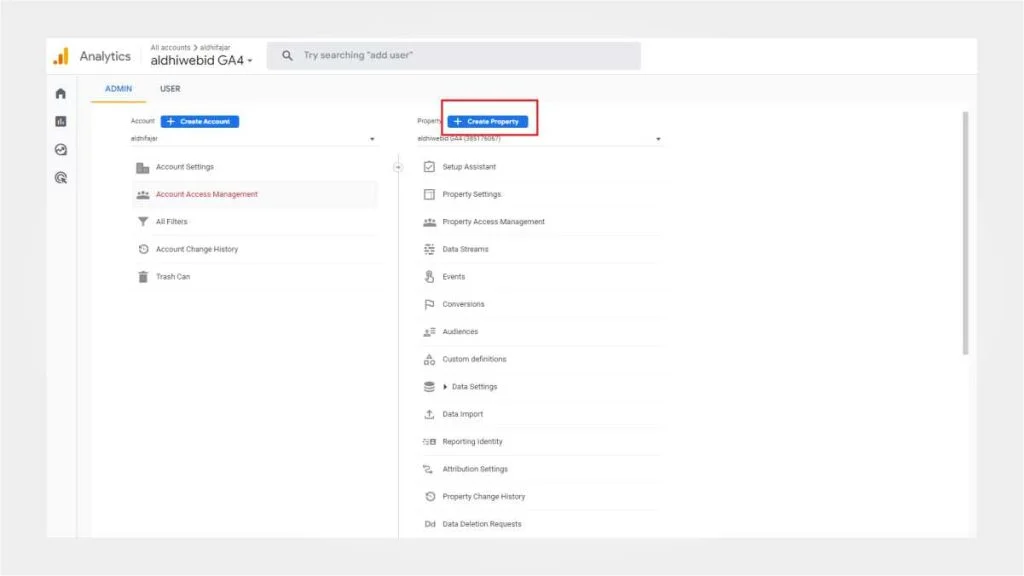Click the Google Analytics logo
The image size is (1024, 576).
pos(61,56)
